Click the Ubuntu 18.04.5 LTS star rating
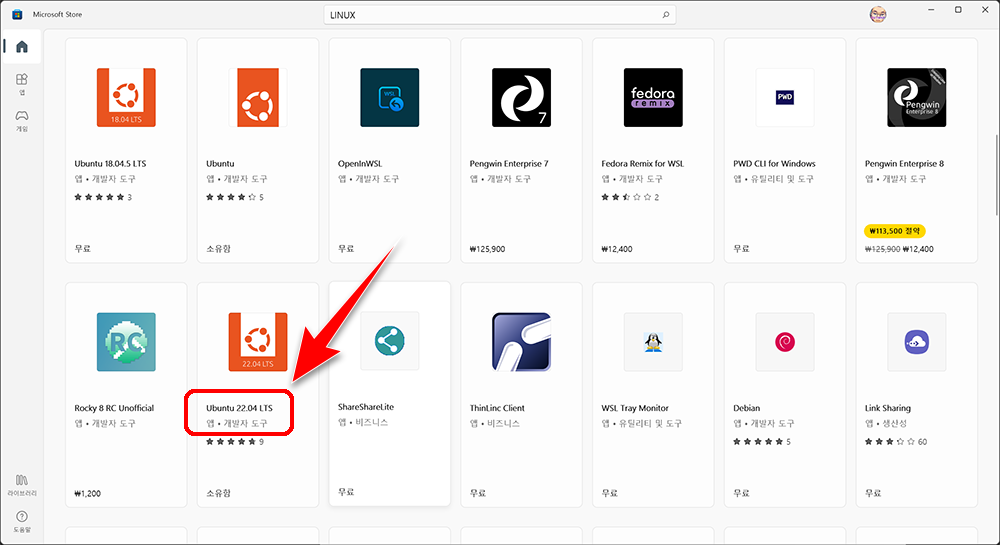 [103, 198]
